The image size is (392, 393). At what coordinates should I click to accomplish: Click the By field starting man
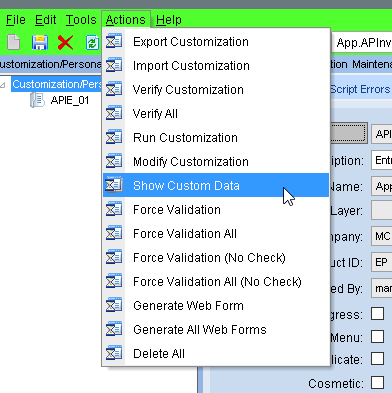point(382,288)
